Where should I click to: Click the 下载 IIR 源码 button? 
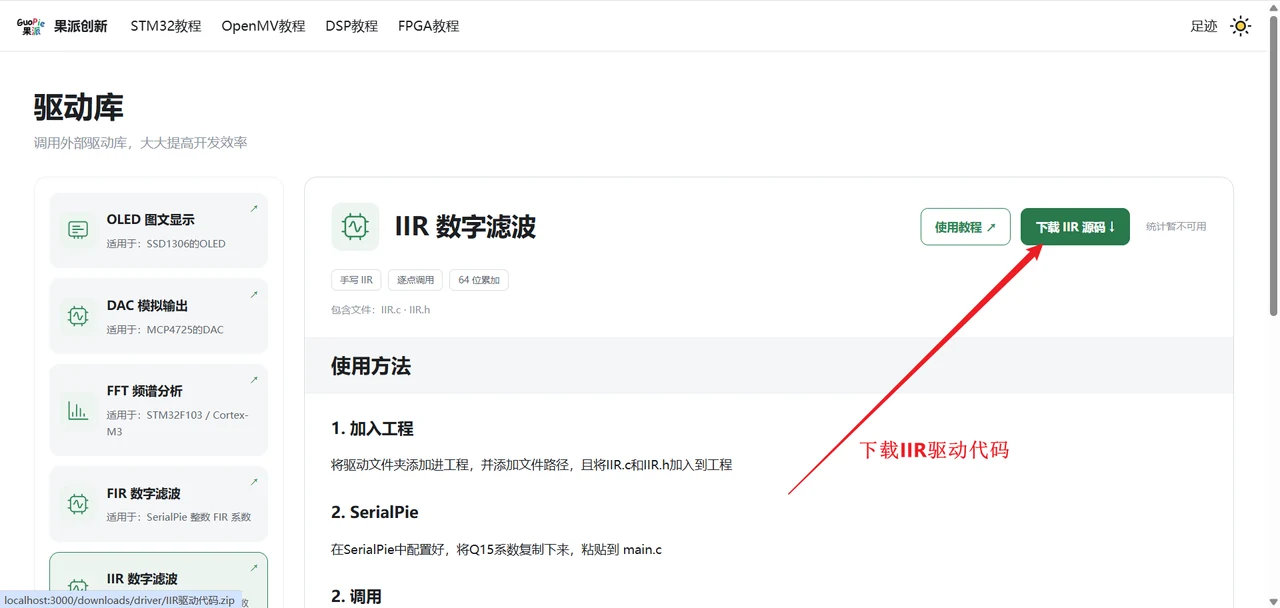tap(1075, 227)
